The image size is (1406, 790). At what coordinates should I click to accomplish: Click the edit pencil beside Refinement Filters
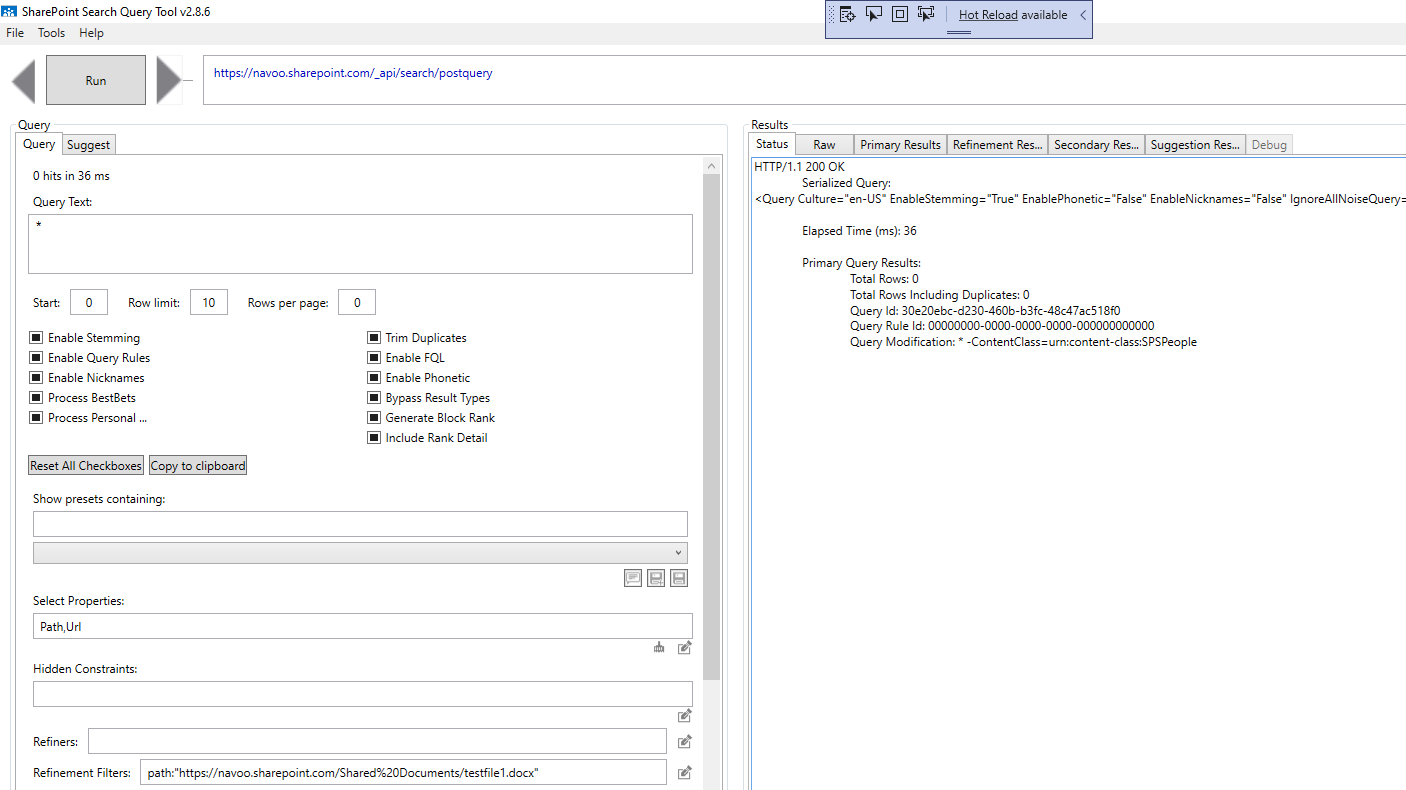click(684, 772)
